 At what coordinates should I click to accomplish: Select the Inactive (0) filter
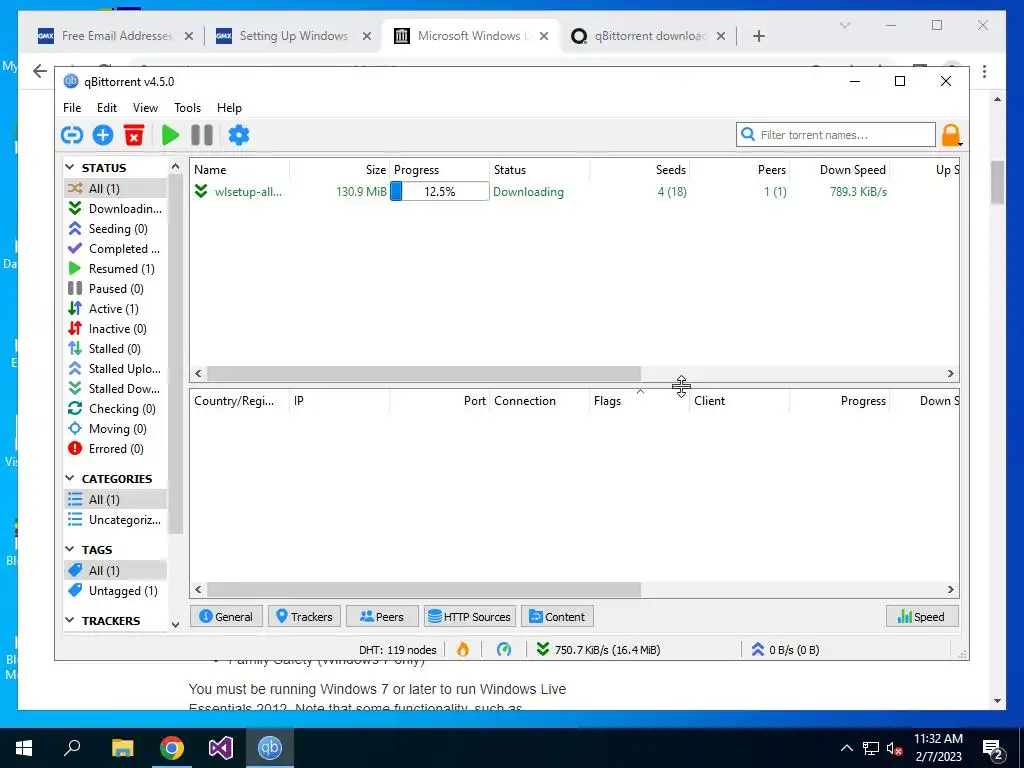(116, 328)
